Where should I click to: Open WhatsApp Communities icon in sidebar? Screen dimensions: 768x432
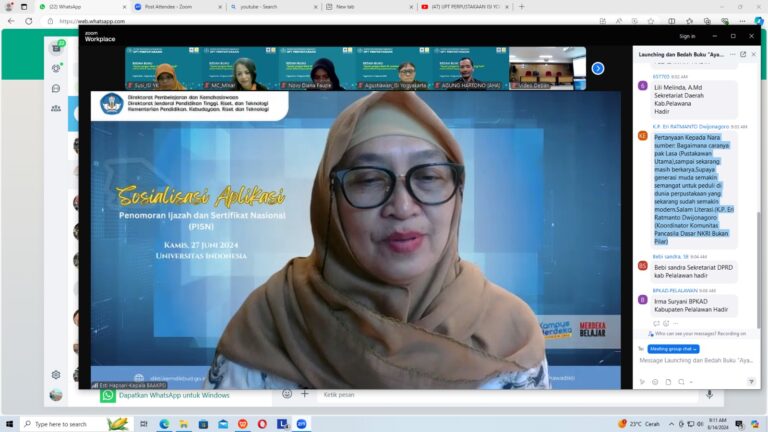coord(56,108)
